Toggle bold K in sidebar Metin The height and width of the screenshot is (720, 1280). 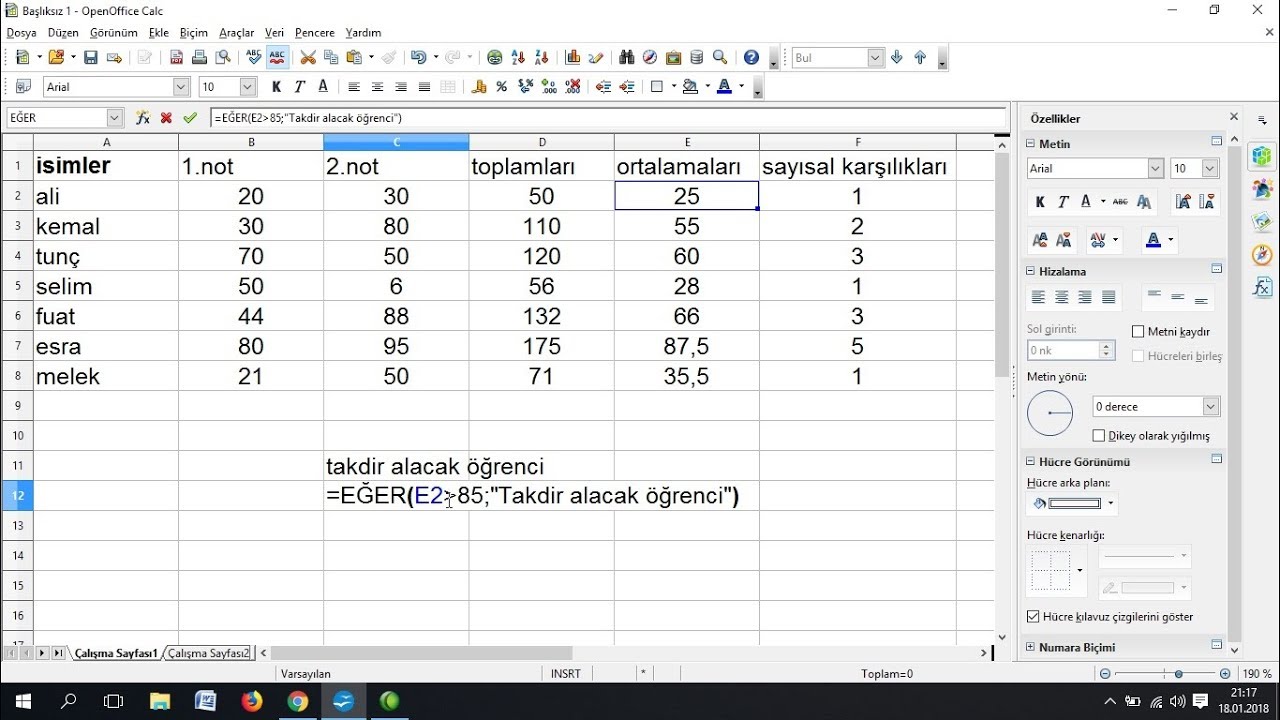(x=1040, y=202)
